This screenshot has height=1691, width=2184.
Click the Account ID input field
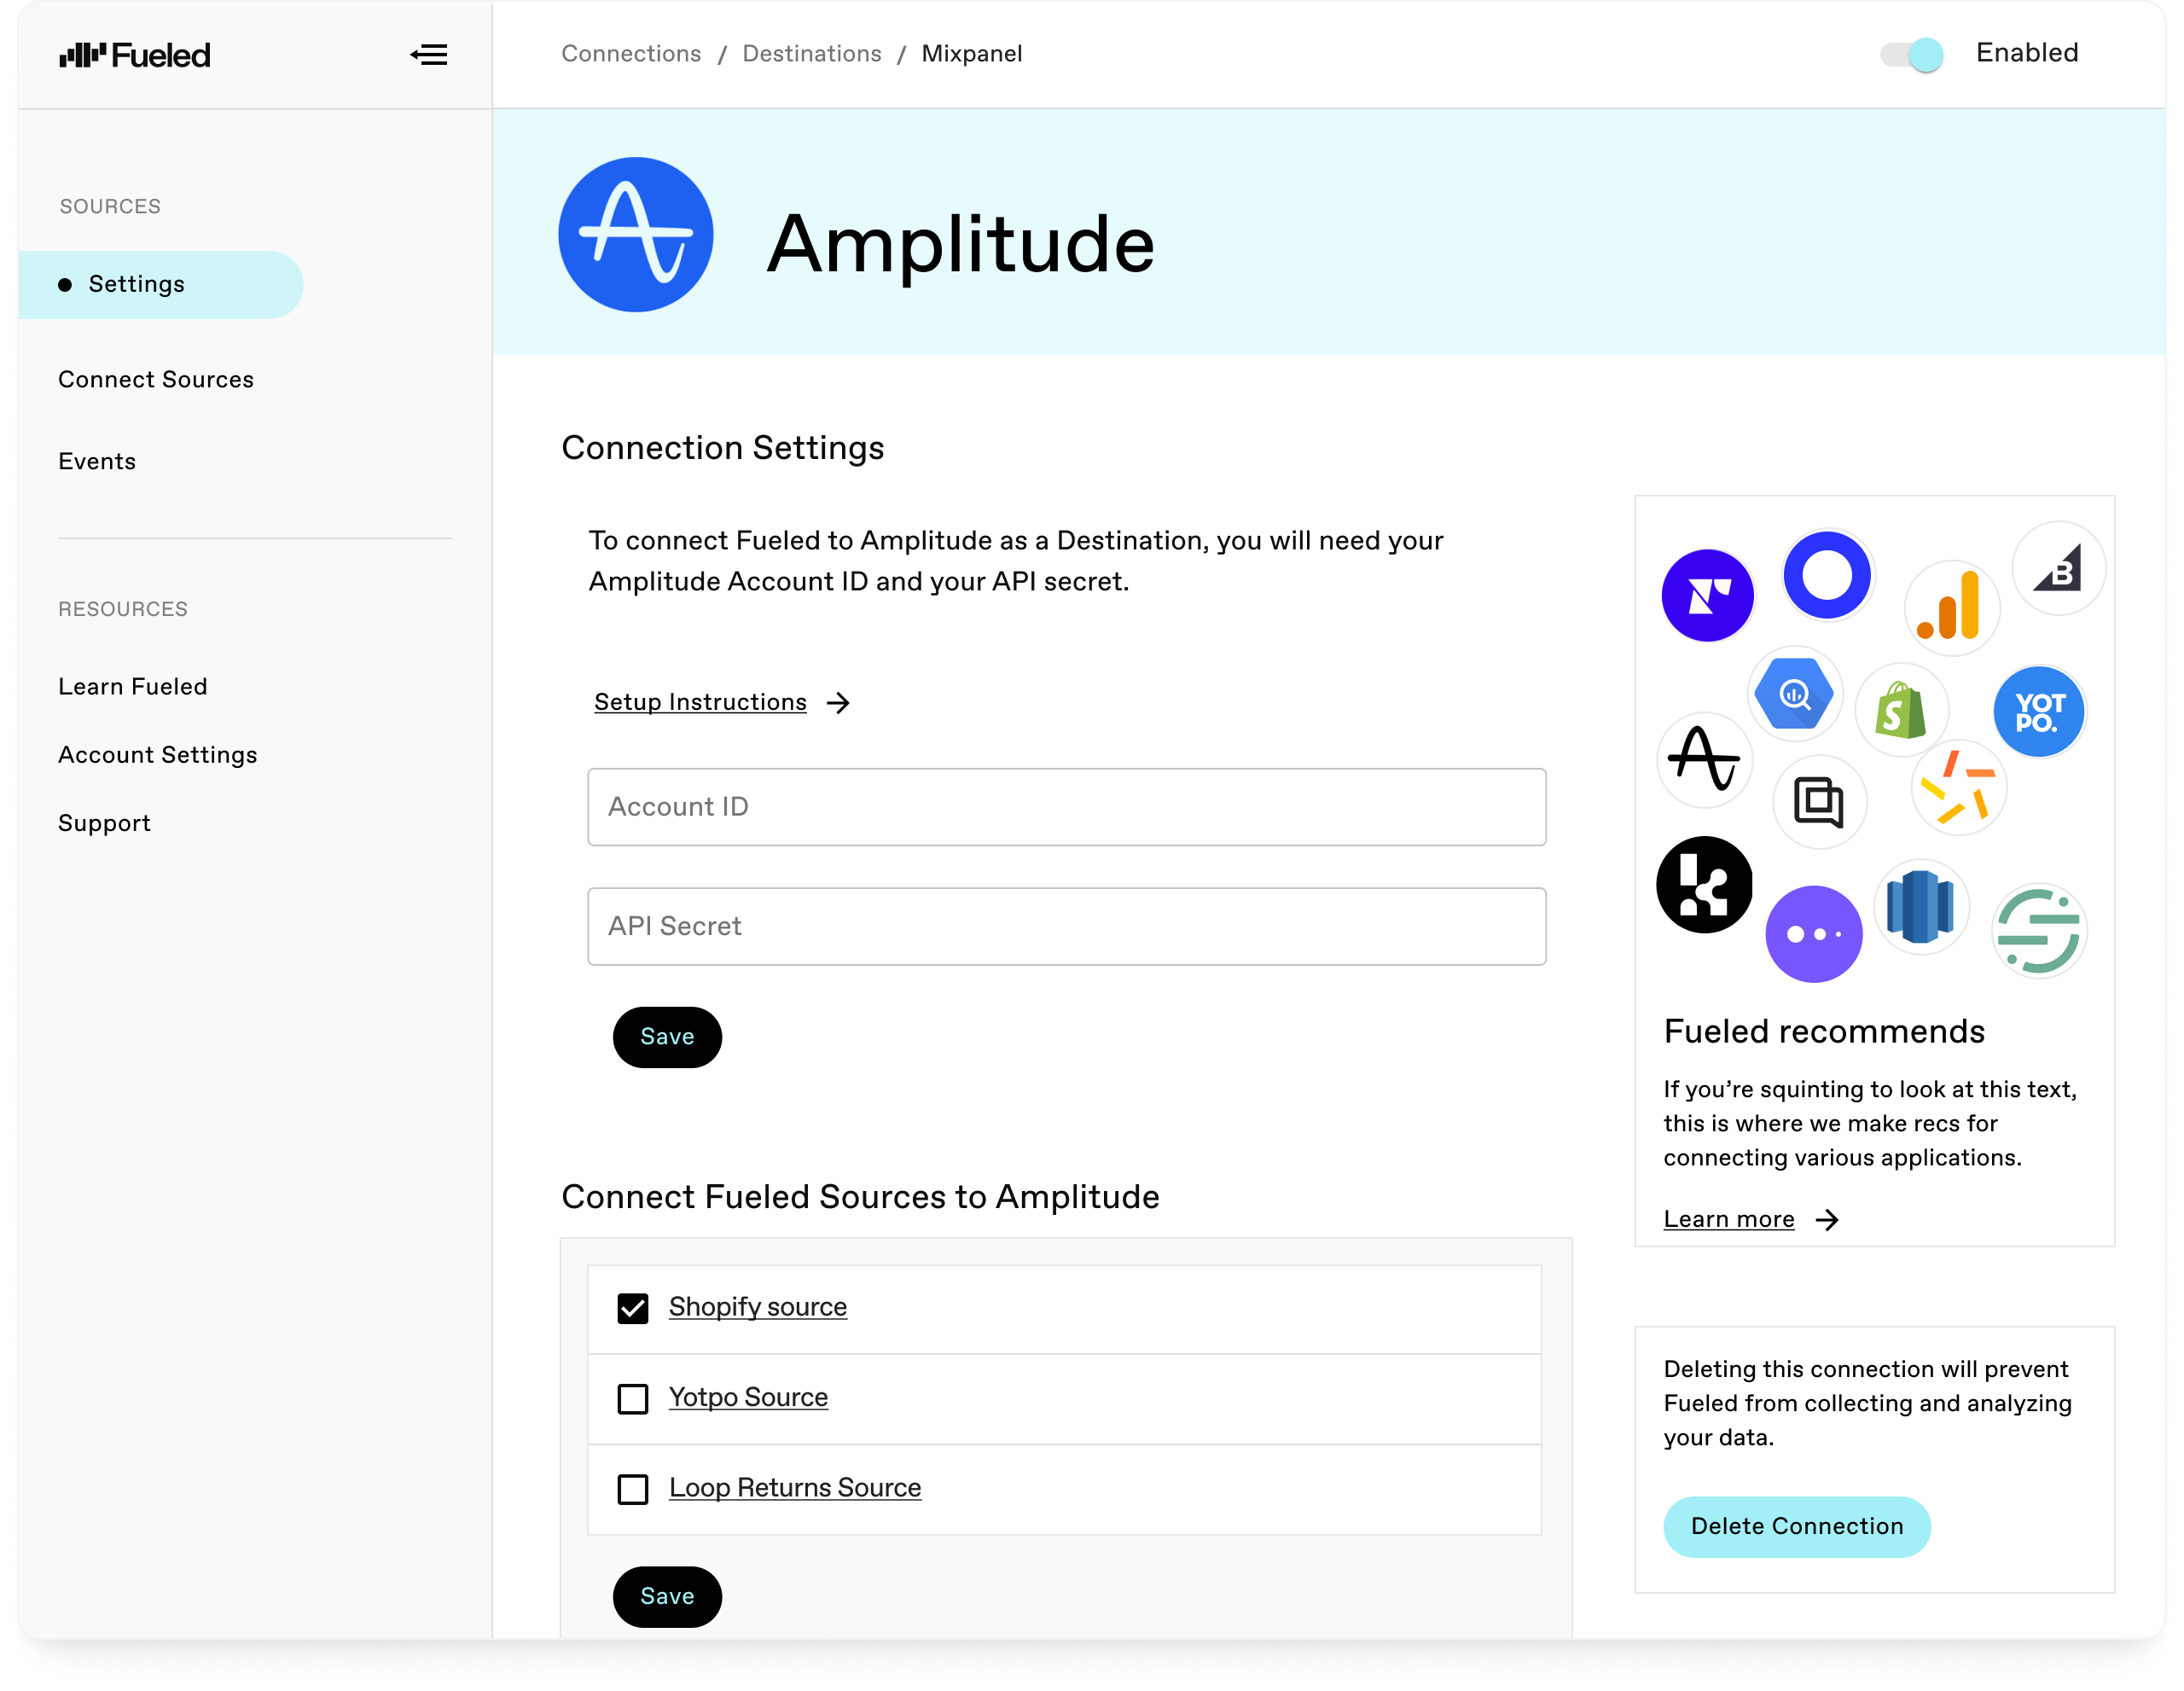[1066, 806]
